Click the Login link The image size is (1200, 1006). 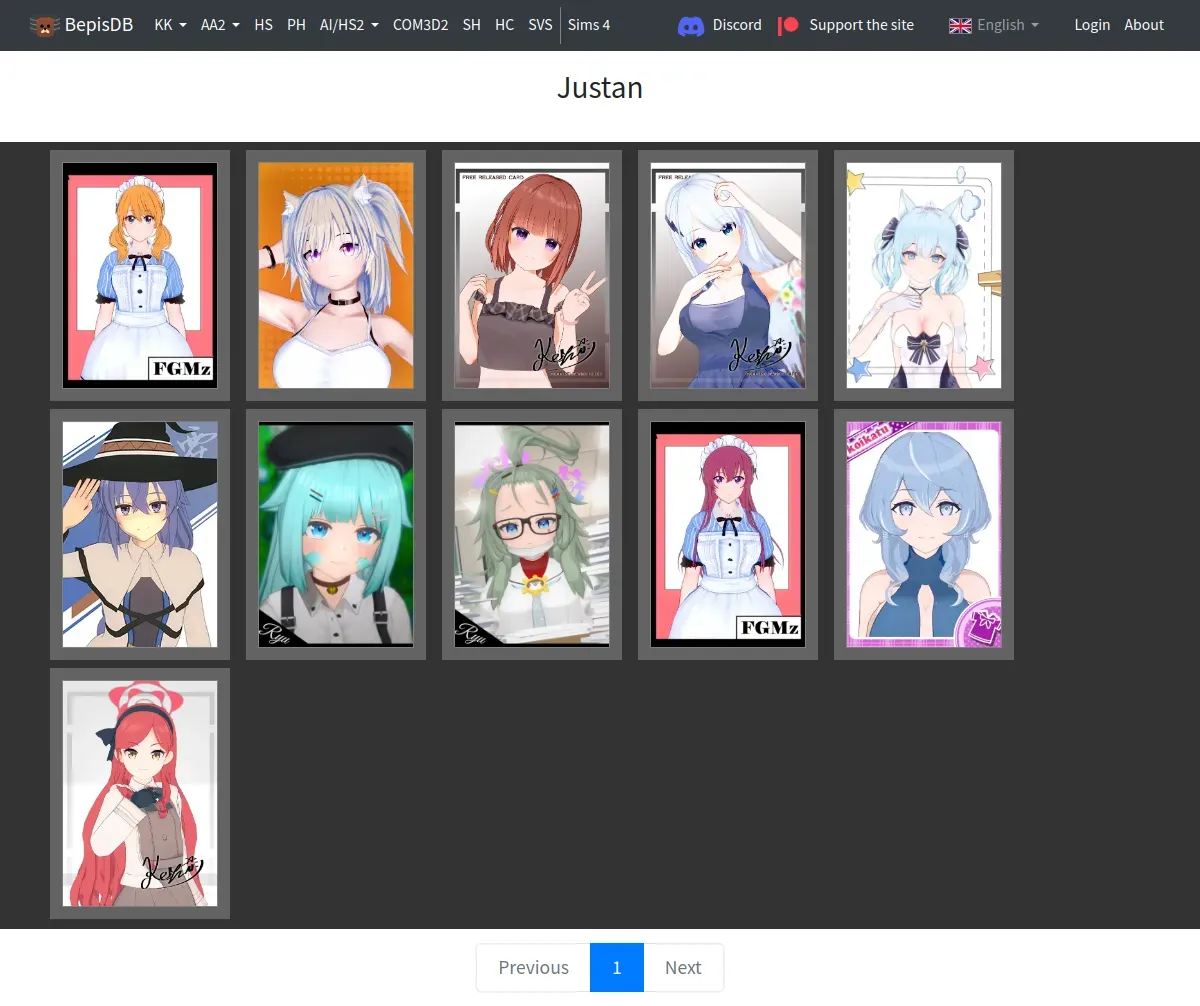tap(1092, 25)
